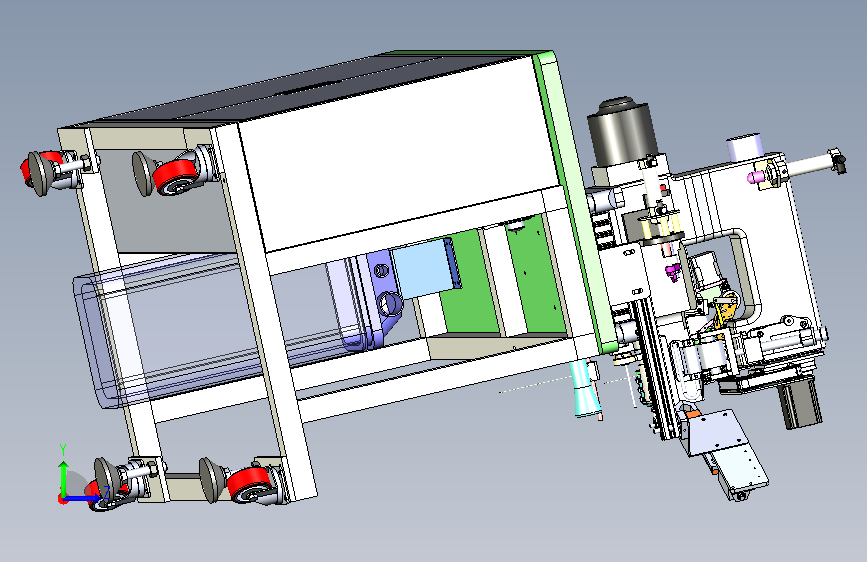Select the magenta fitting near the upper right cylinder
Image resolution: width=867 pixels, height=562 pixels.
click(x=754, y=178)
